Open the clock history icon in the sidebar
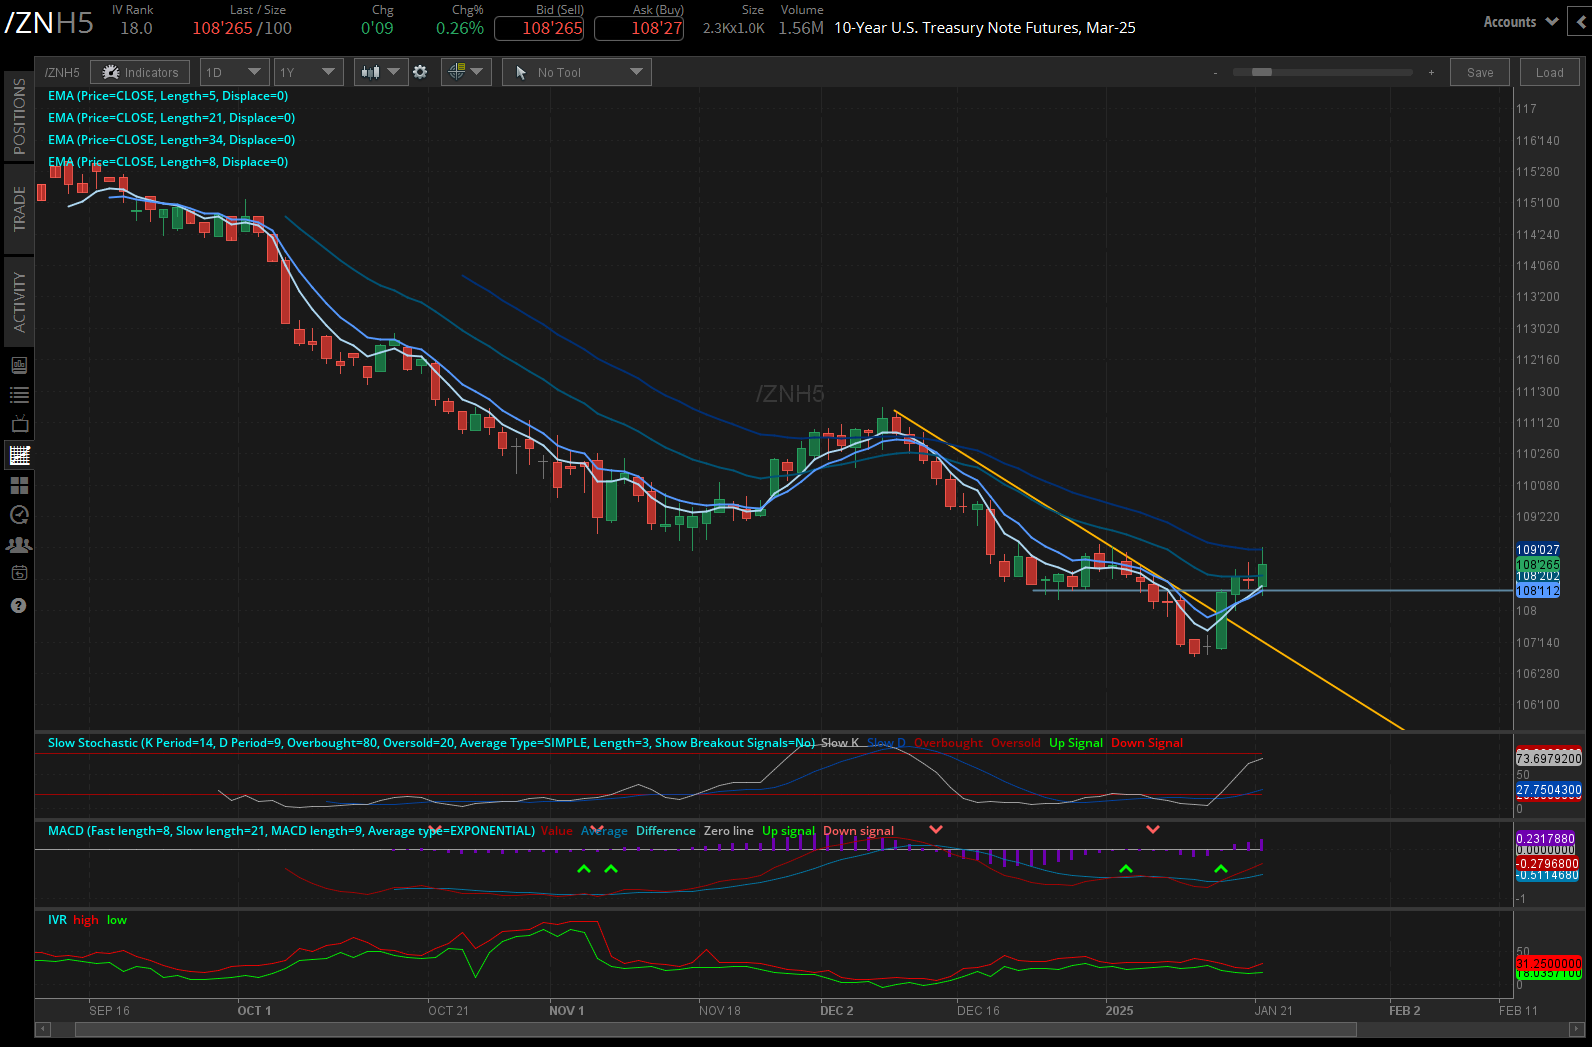This screenshot has height=1047, width=1592. coord(19,515)
